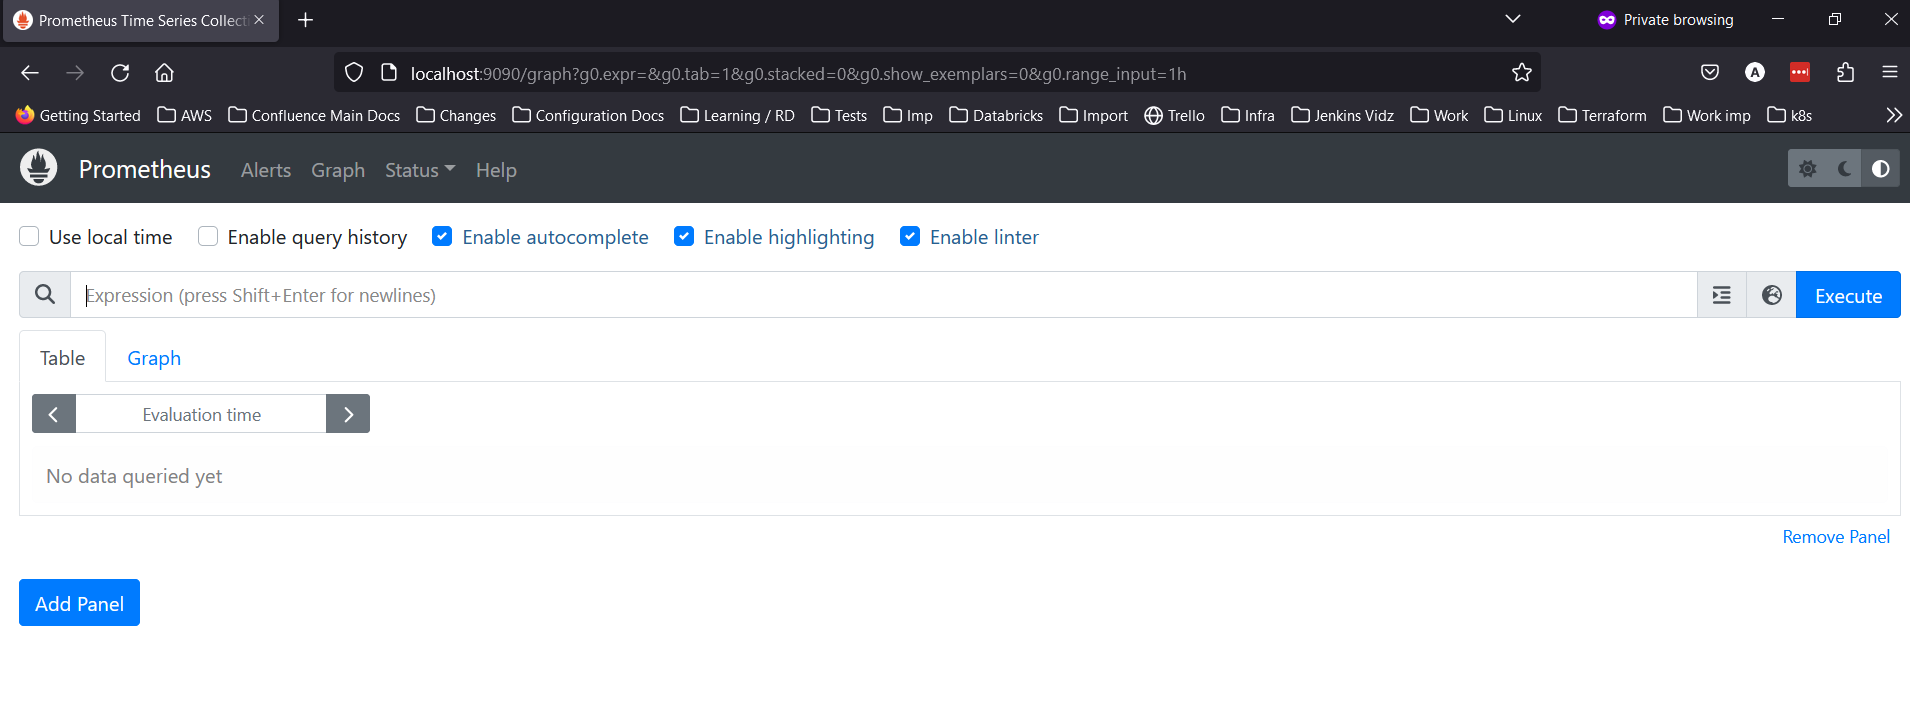Screen dimensions: 1910x712
Task: Open the k8s bookmark folder
Action: pos(1790,115)
